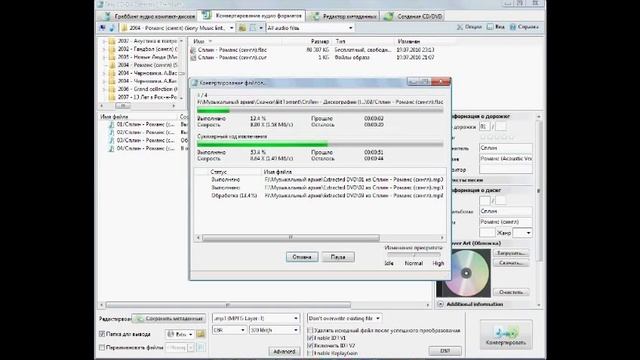
Task: Click the album title field in disc information
Action: click(x=506, y=222)
